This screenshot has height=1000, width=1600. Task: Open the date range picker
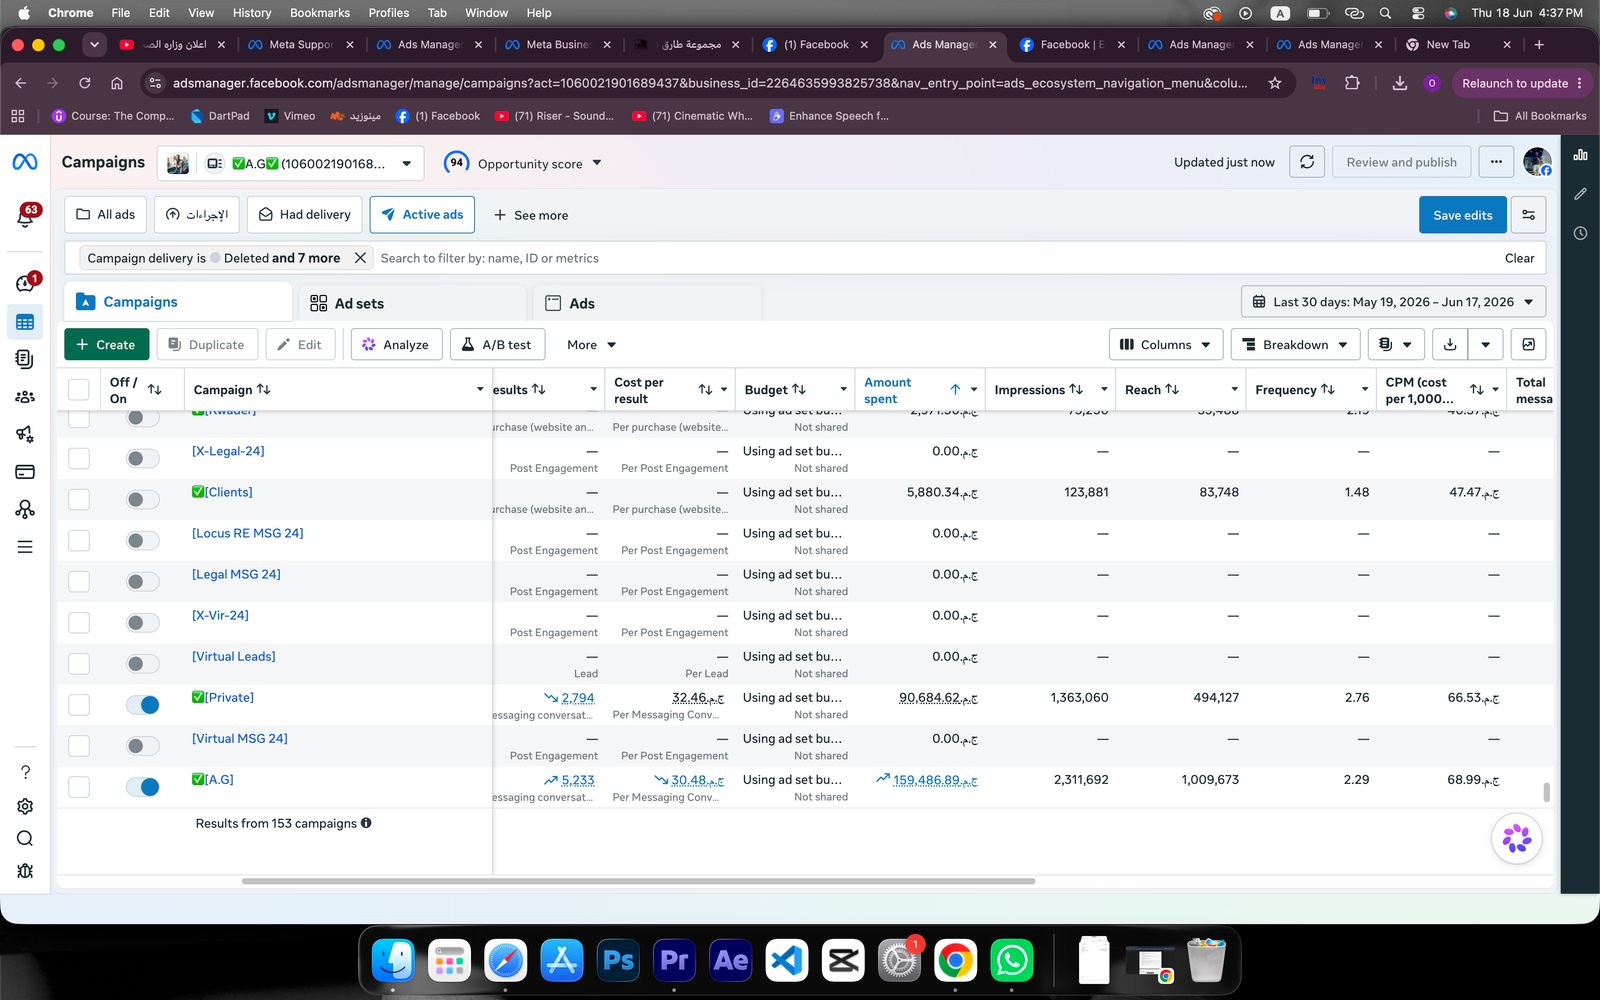point(1394,302)
